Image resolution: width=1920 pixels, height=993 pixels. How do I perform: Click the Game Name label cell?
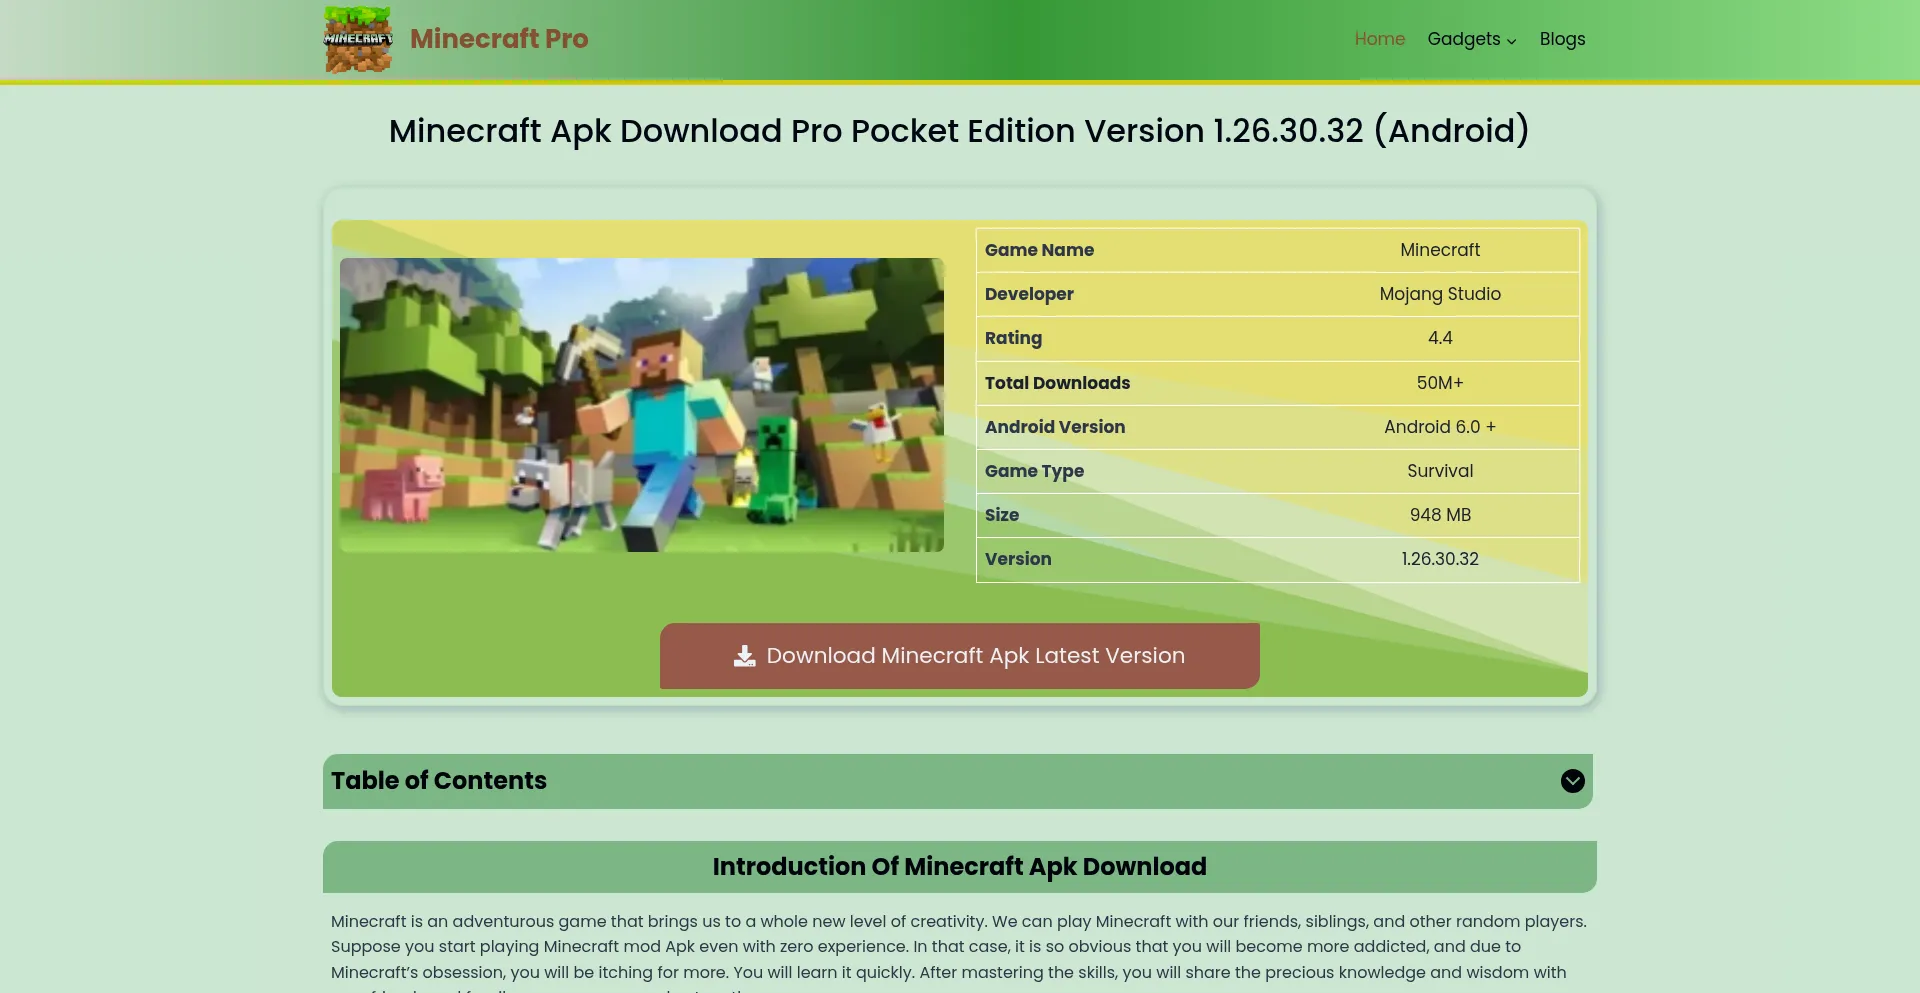coord(1139,250)
